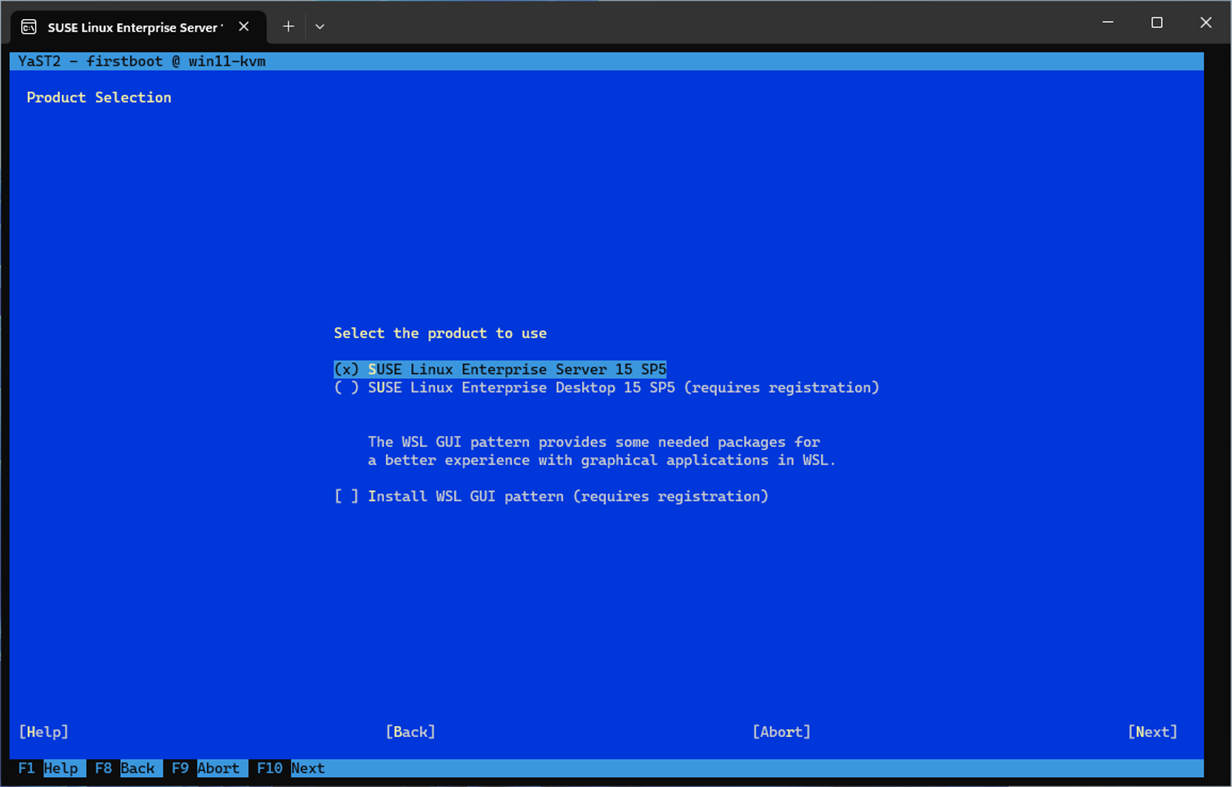
Task: Click the [Abort] button
Action: pos(781,732)
